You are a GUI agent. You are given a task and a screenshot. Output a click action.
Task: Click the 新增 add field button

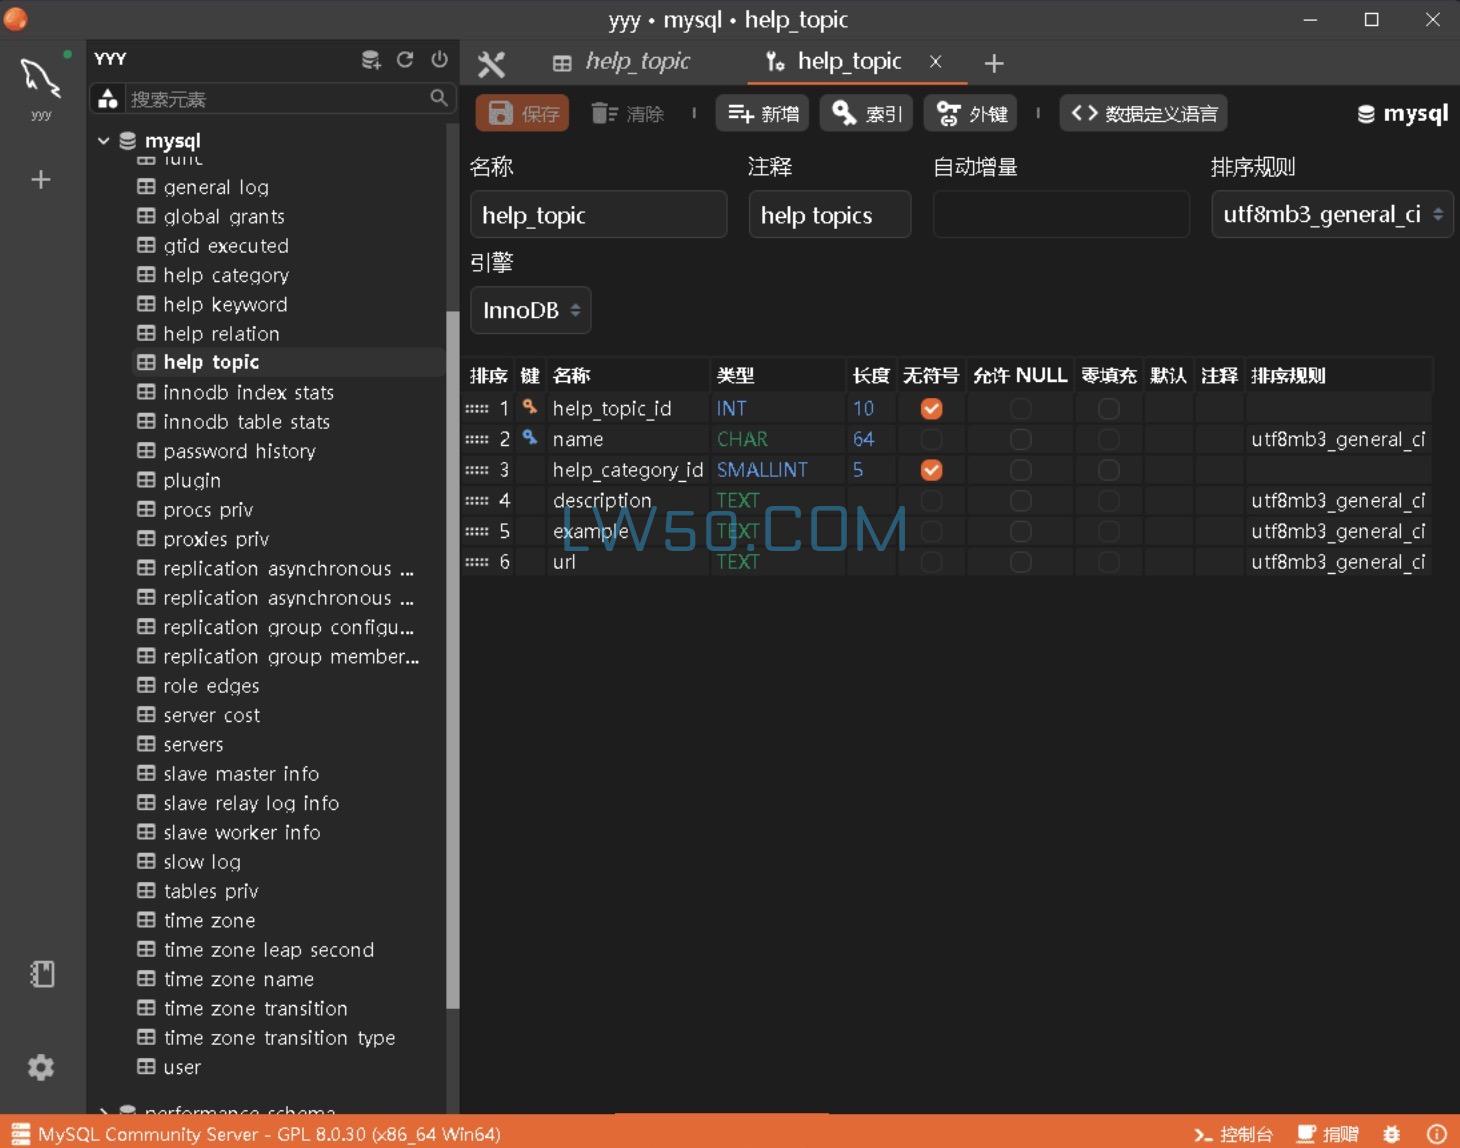(763, 114)
